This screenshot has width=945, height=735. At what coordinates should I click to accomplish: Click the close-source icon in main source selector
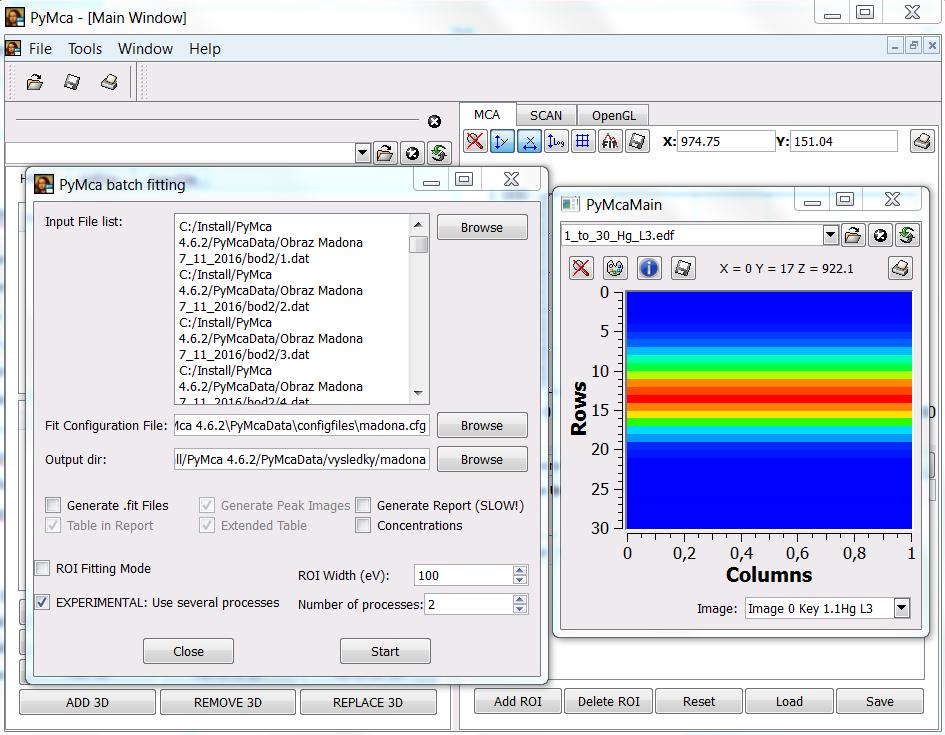(412, 153)
